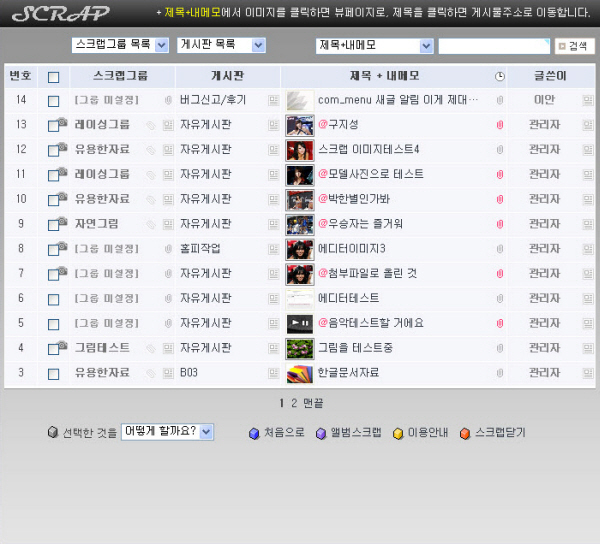Open the post titled 에디터이미지3
Image resolution: width=600 pixels, height=544 pixels.
click(x=352, y=249)
